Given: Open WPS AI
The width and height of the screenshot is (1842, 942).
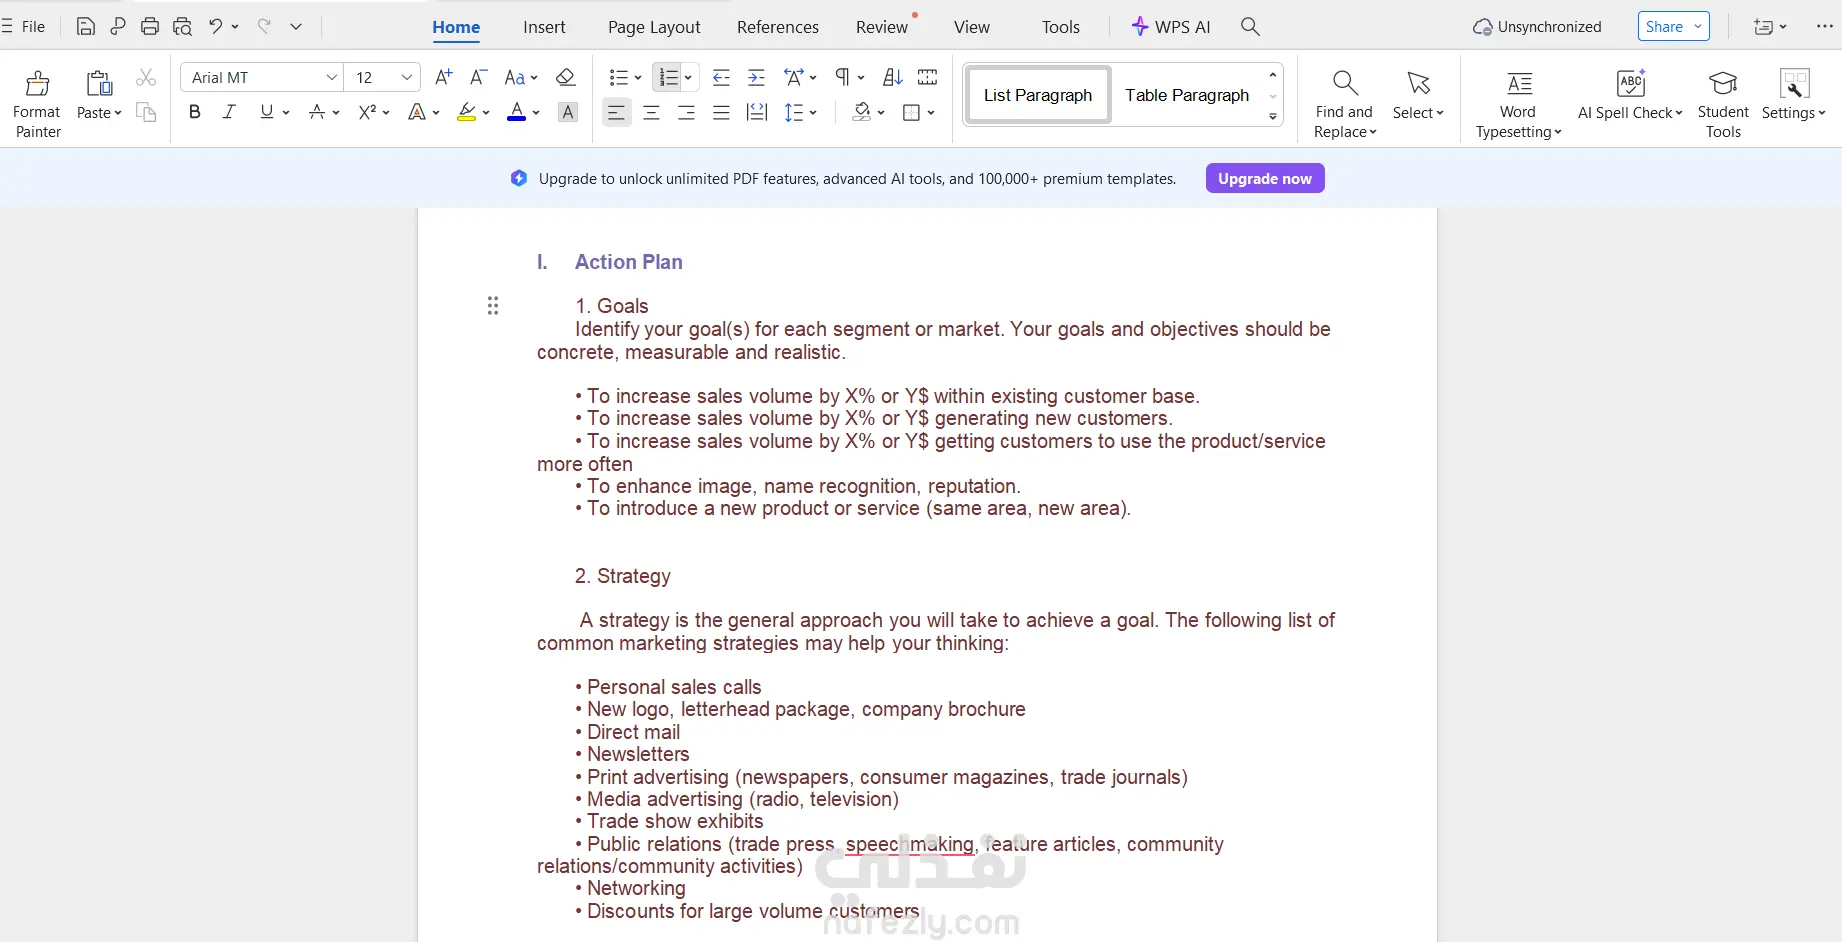Looking at the screenshot, I should (1170, 27).
